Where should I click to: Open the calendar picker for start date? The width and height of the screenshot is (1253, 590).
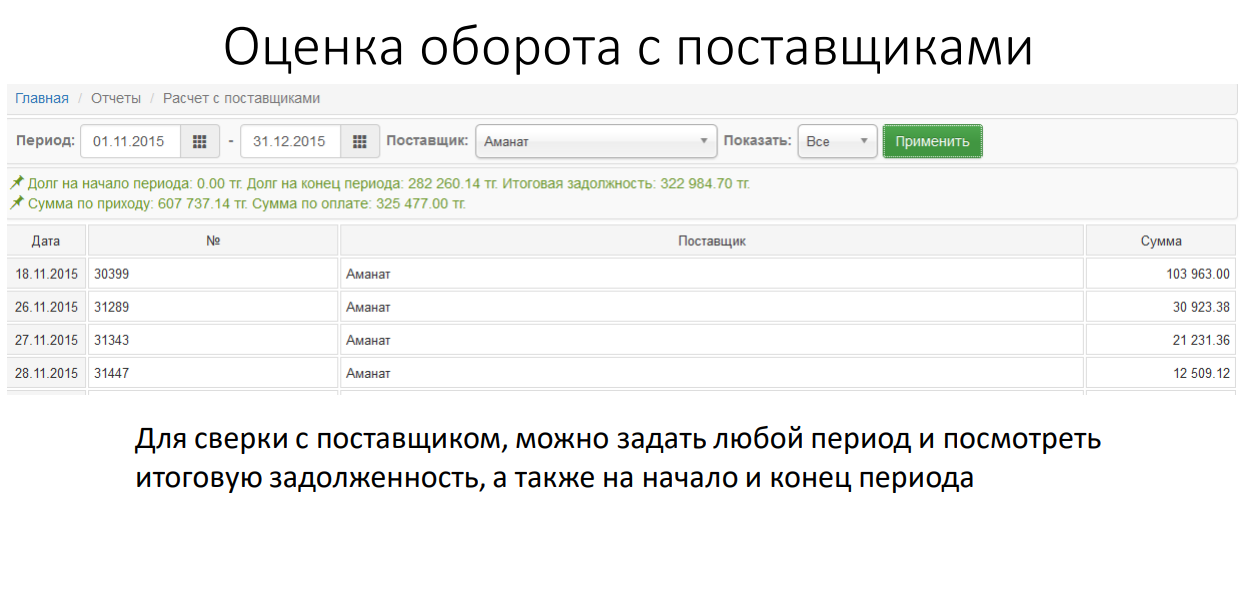[200, 142]
